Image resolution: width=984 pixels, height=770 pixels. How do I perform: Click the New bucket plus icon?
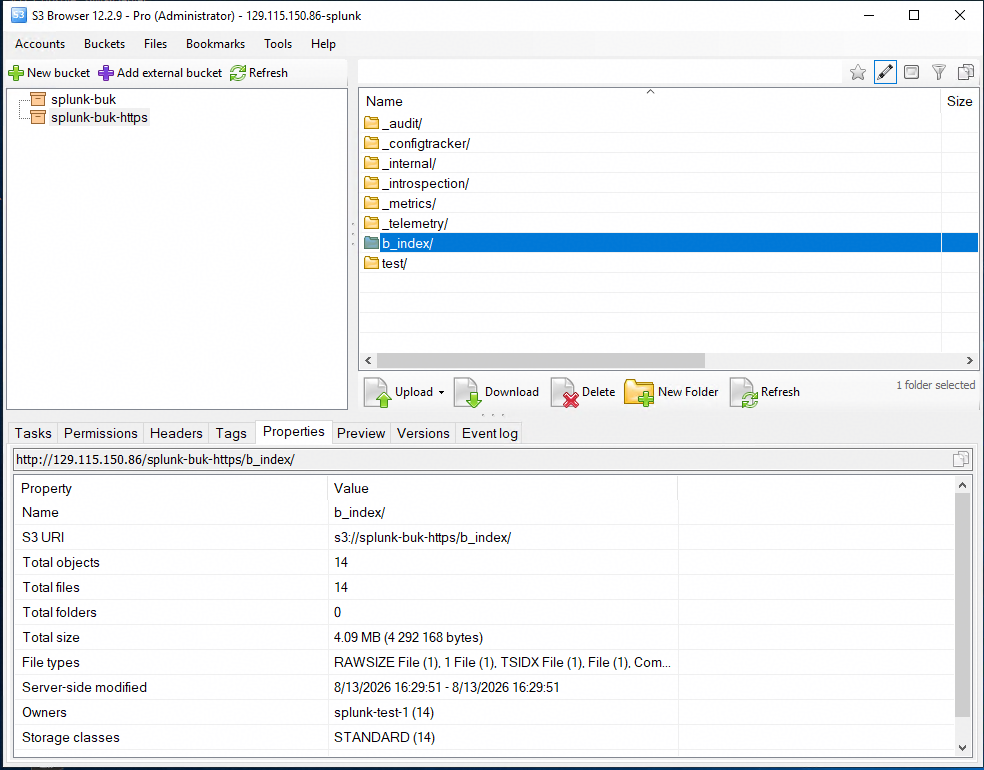point(16,73)
